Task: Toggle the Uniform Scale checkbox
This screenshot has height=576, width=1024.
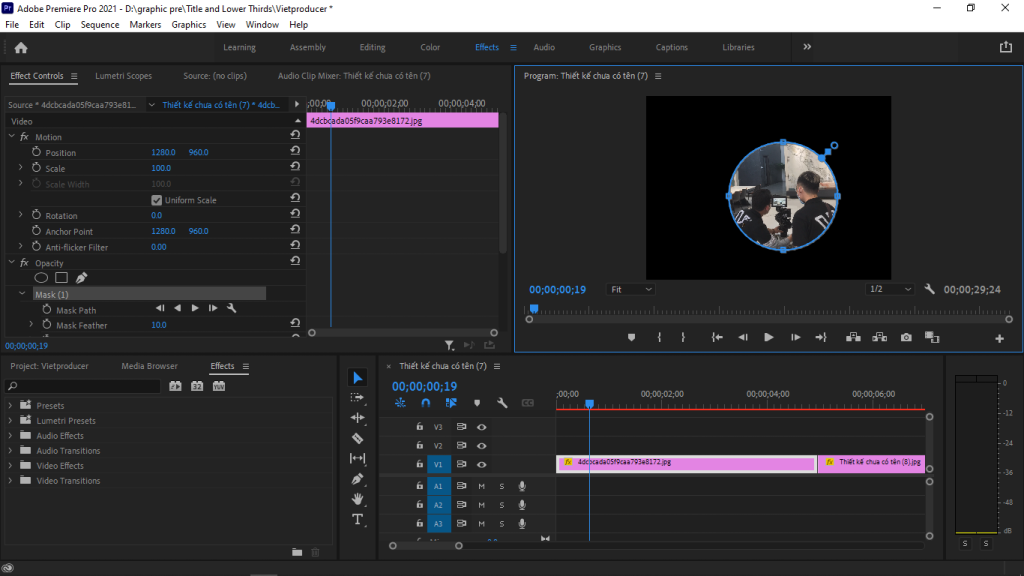Action: pos(157,199)
